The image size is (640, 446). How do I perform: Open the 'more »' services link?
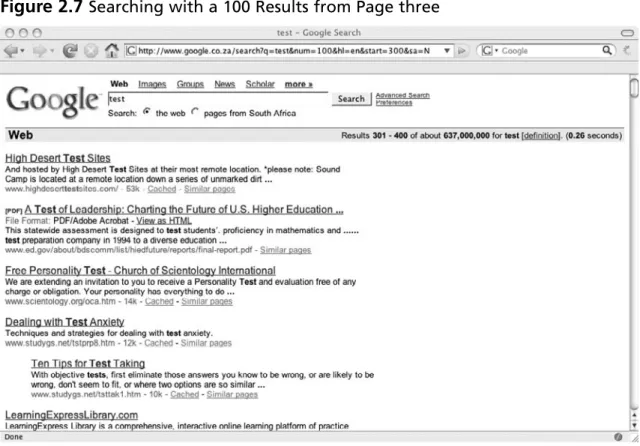pyautogui.click(x=298, y=84)
